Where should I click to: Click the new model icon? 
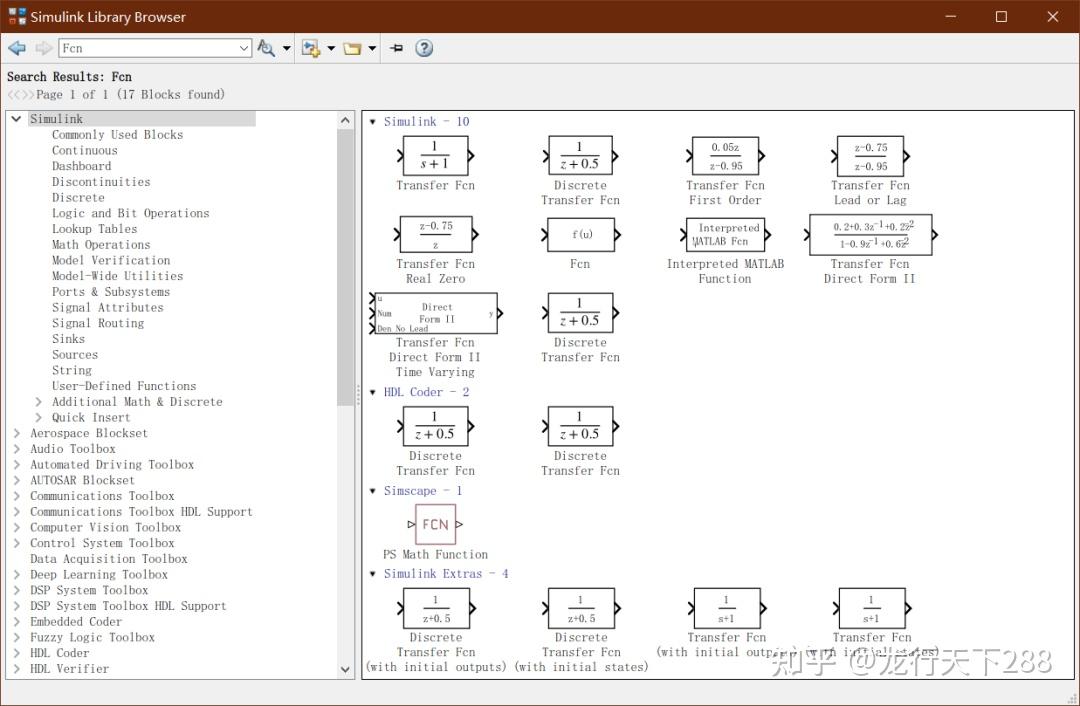[311, 48]
